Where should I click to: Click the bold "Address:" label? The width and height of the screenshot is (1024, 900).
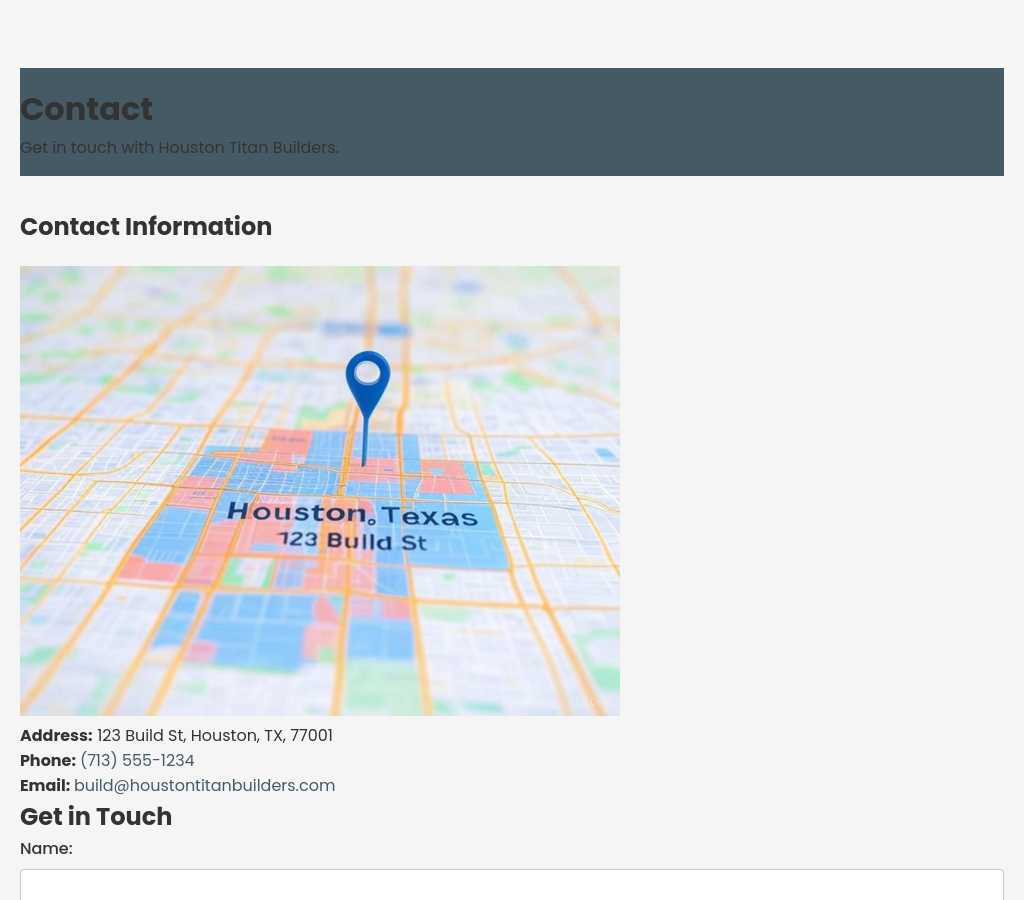tap(56, 736)
